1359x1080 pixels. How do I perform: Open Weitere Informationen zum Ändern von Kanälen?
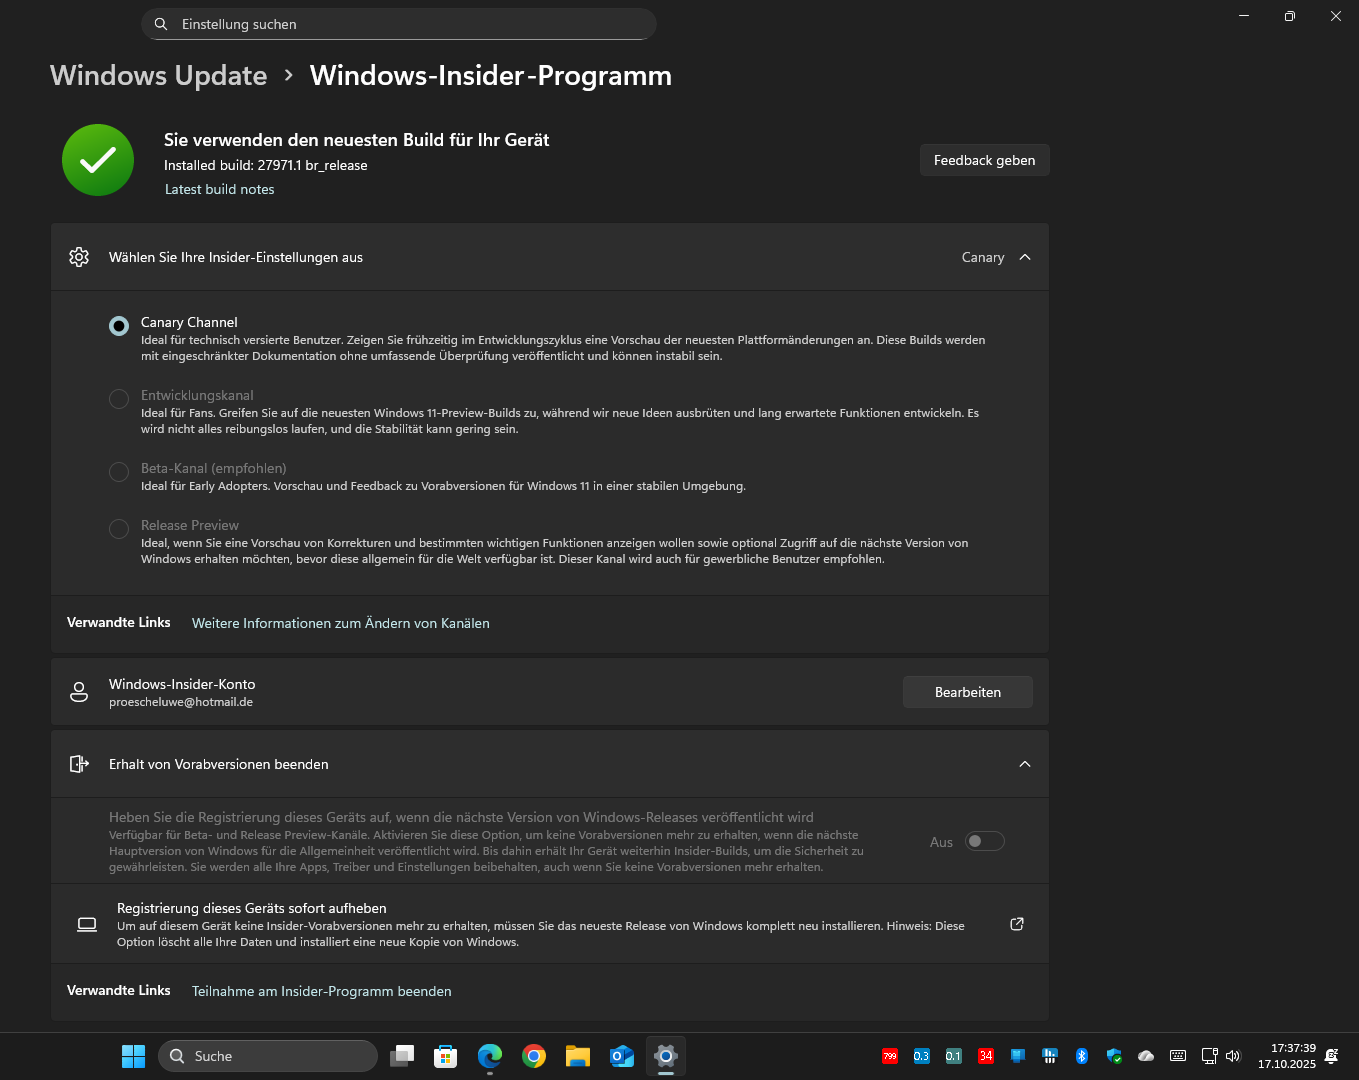[341, 623]
